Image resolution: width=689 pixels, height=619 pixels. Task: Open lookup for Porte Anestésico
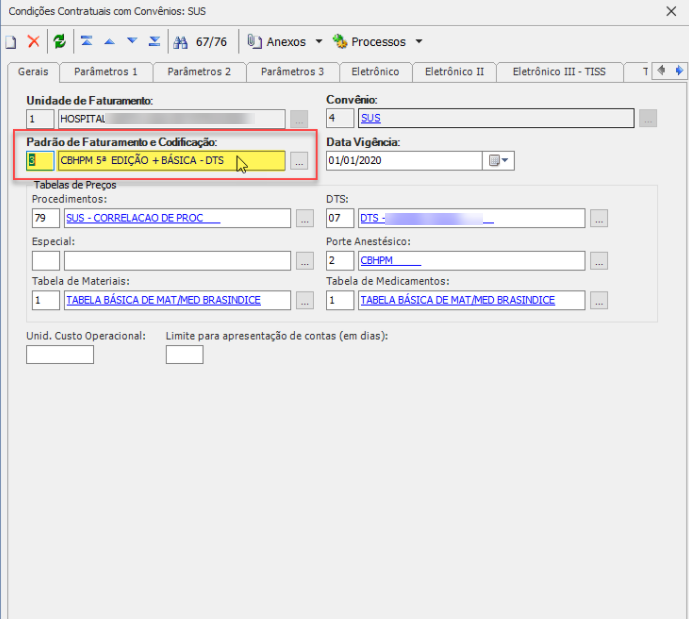[599, 261]
